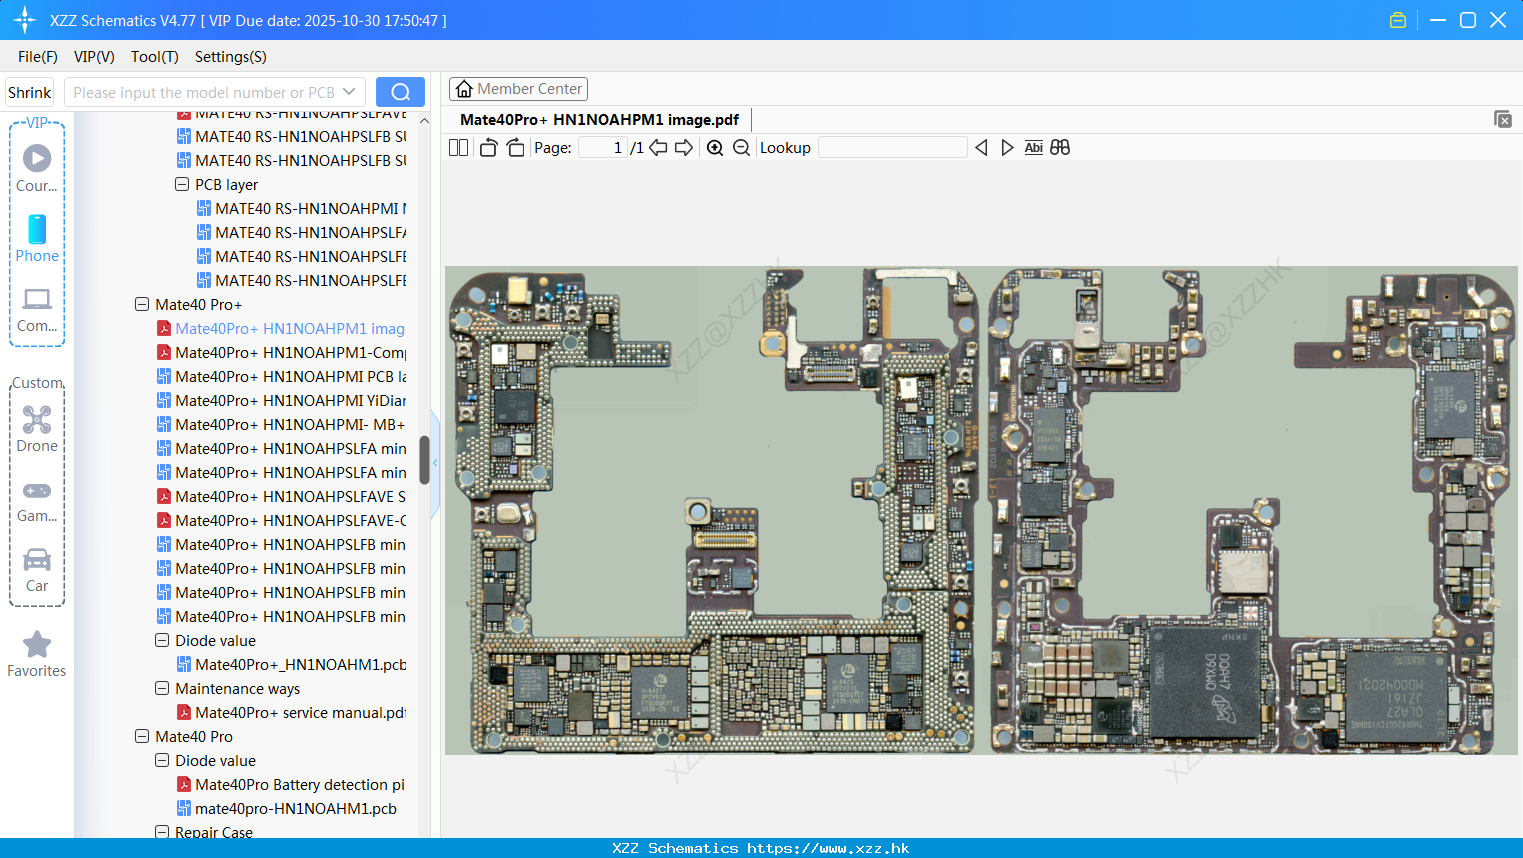Open the Tool(T) menu
Viewport: 1523px width, 858px height.
[155, 57]
